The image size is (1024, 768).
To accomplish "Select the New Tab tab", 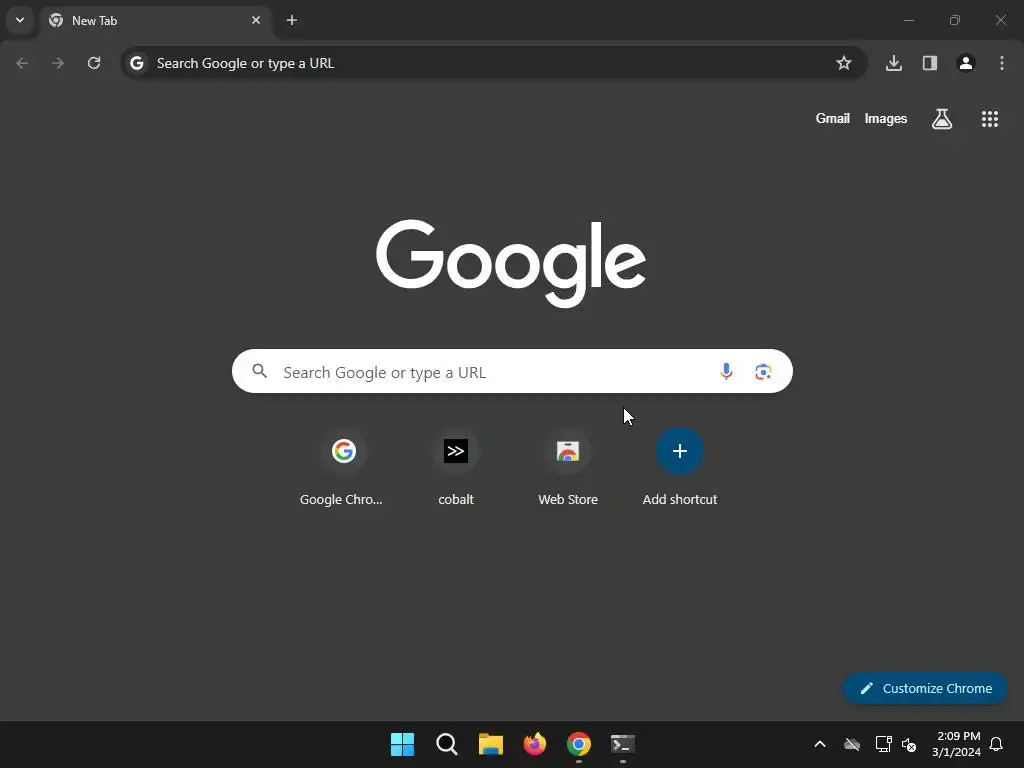I will [x=155, y=20].
